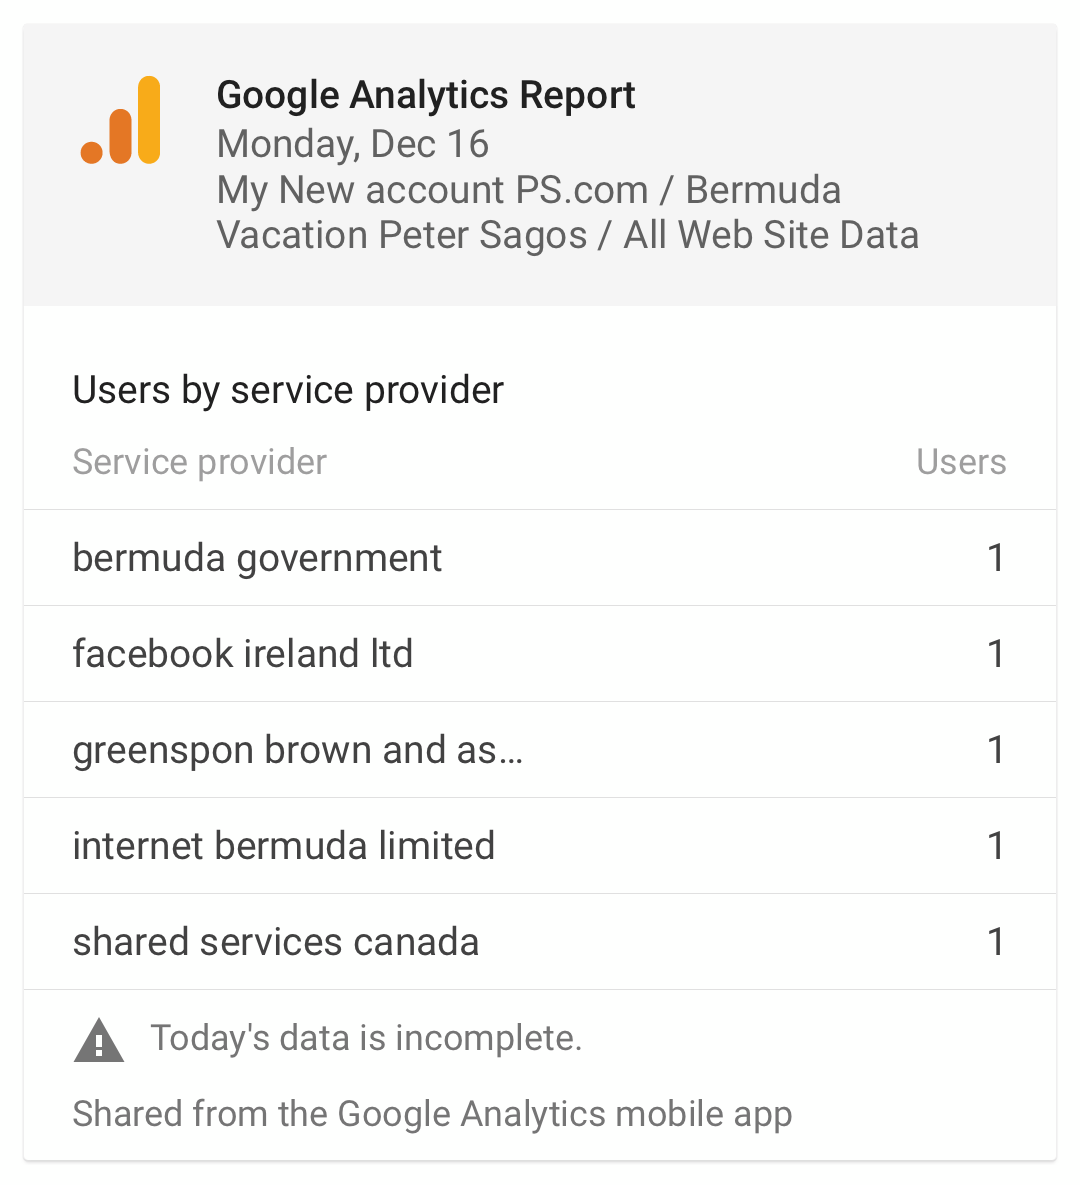The image size is (1080, 1185).
Task: Click the My New account PS.com text
Action: [432, 190]
